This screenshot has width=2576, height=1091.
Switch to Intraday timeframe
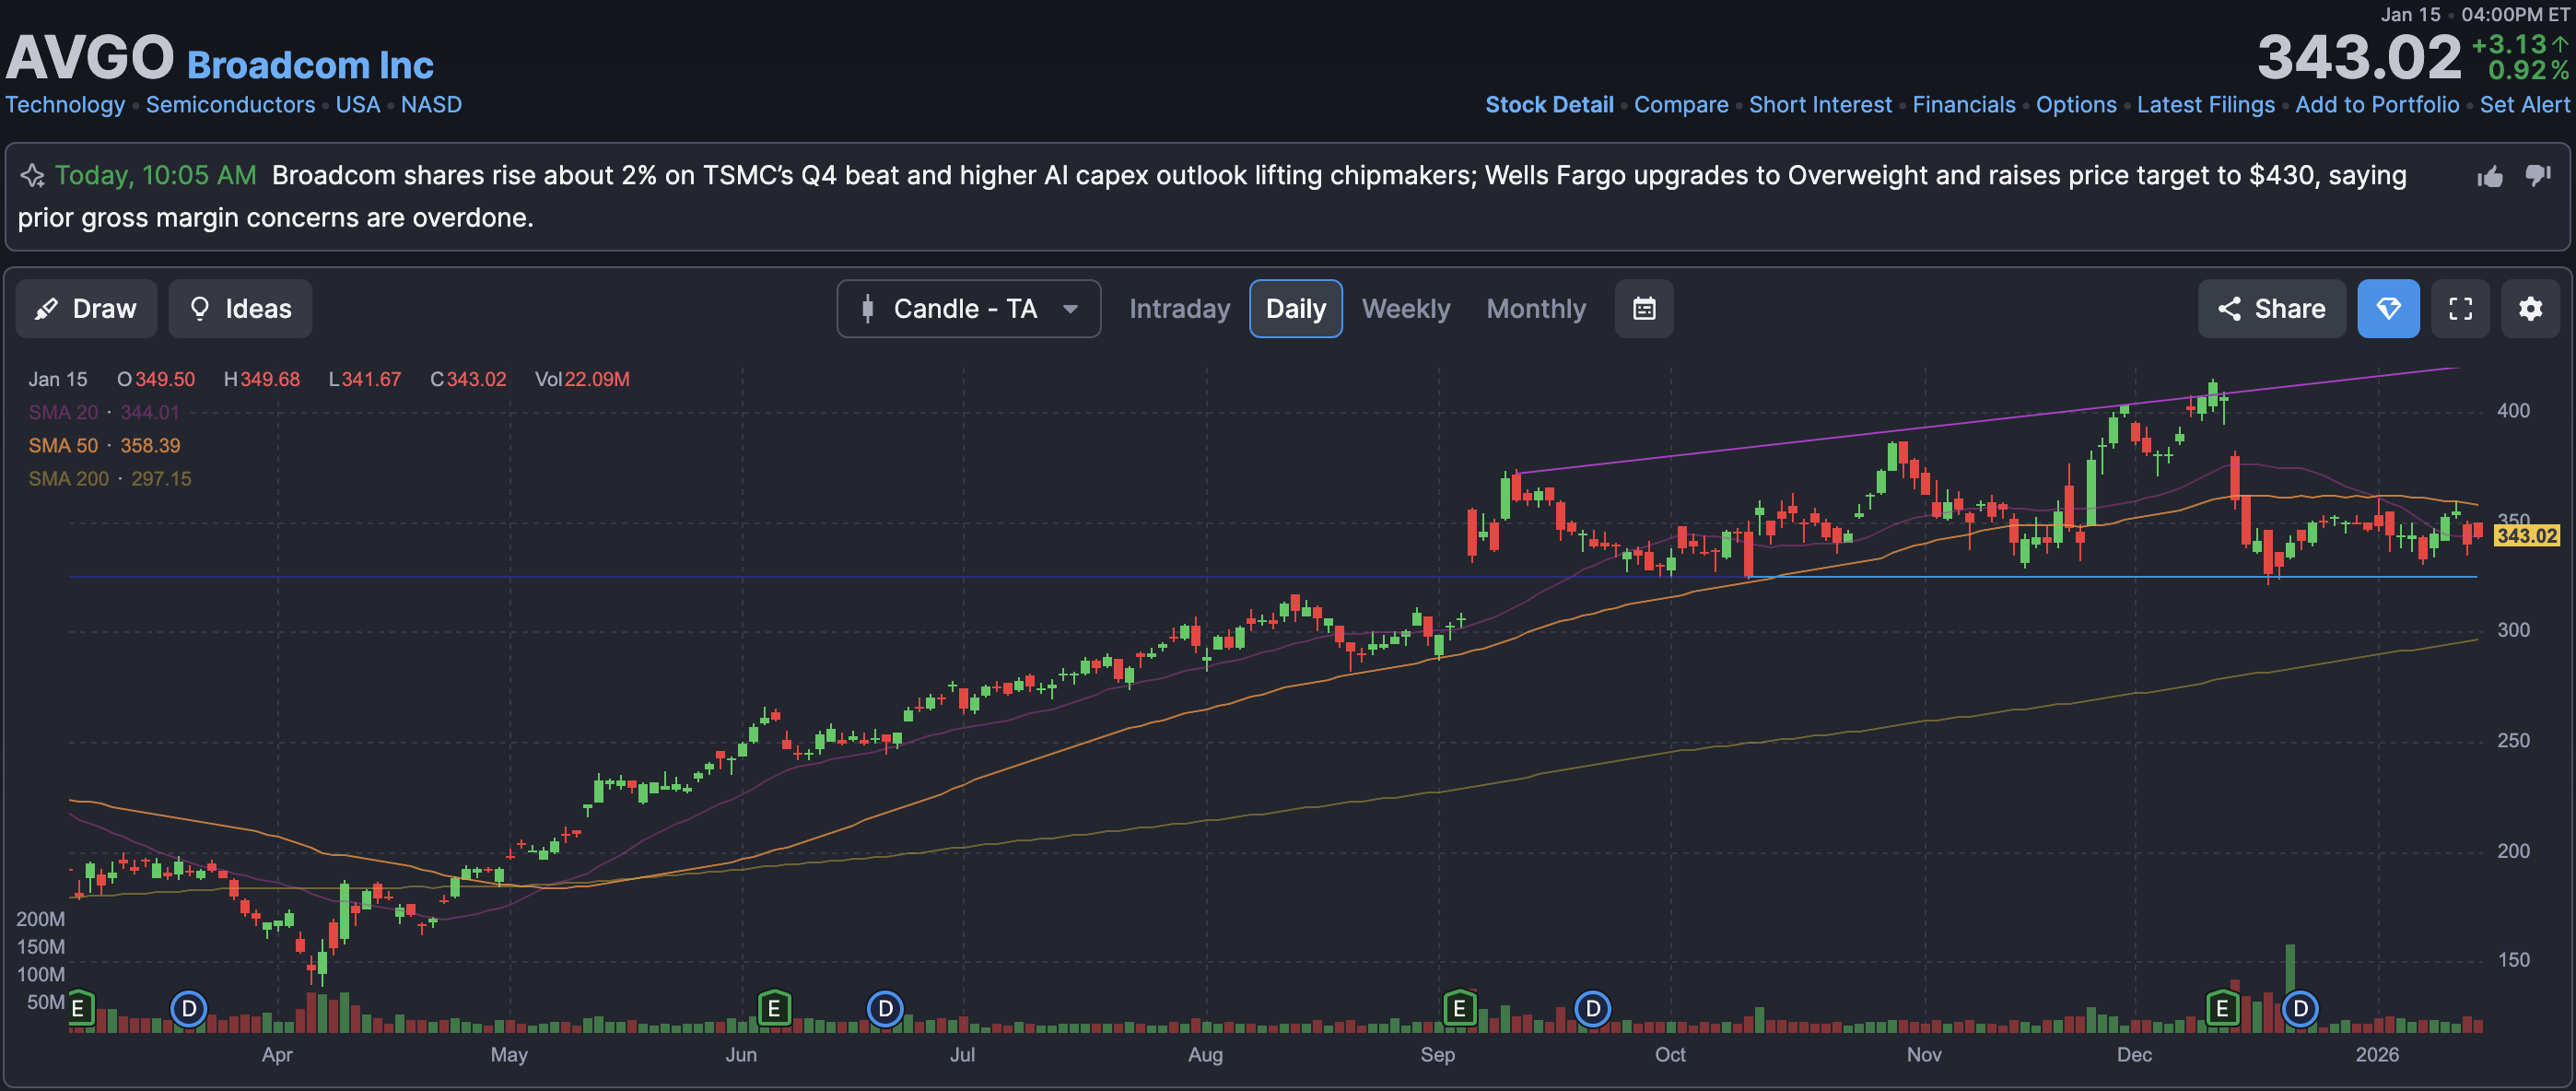(1179, 309)
